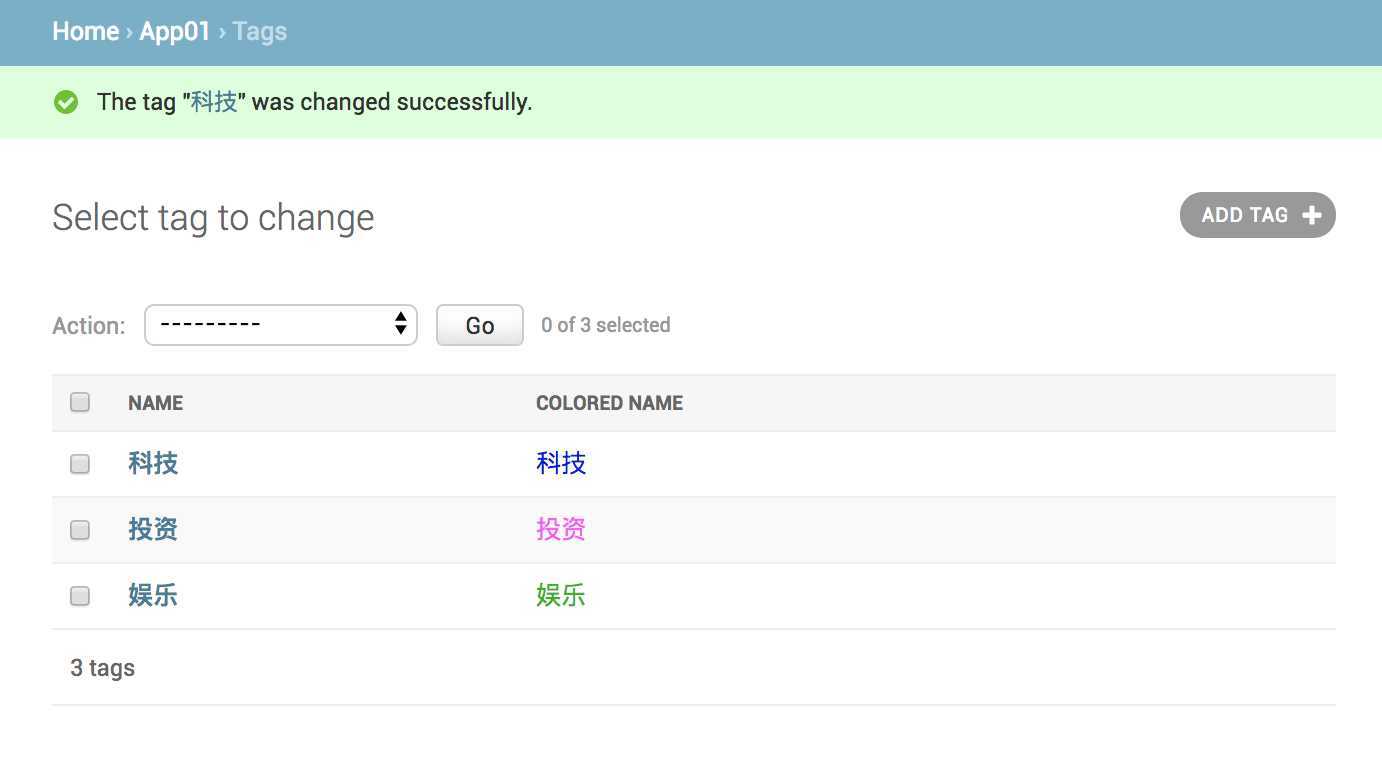
Task: Open the 科技 link in success message
Action: (214, 102)
